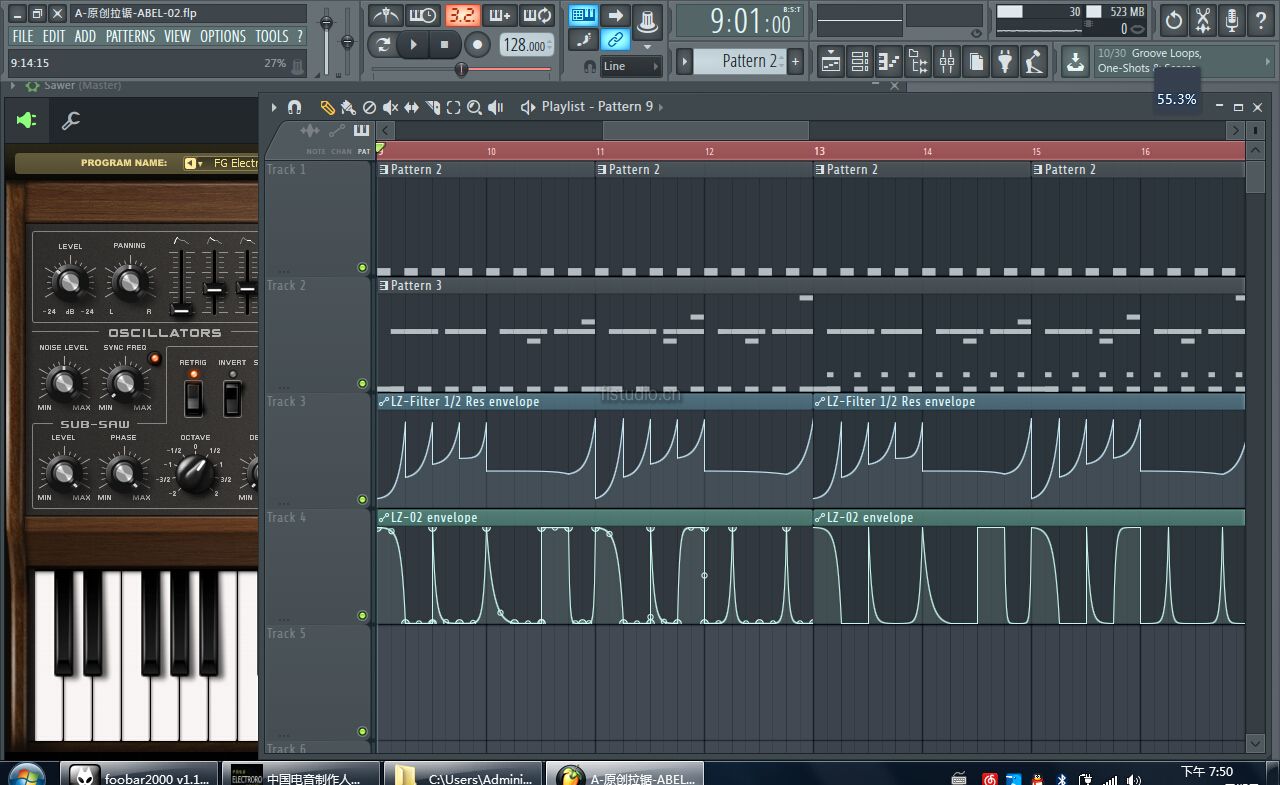Open the Pattern 2 selector dropdown
Image resolution: width=1280 pixels, height=785 pixels.
click(x=741, y=61)
